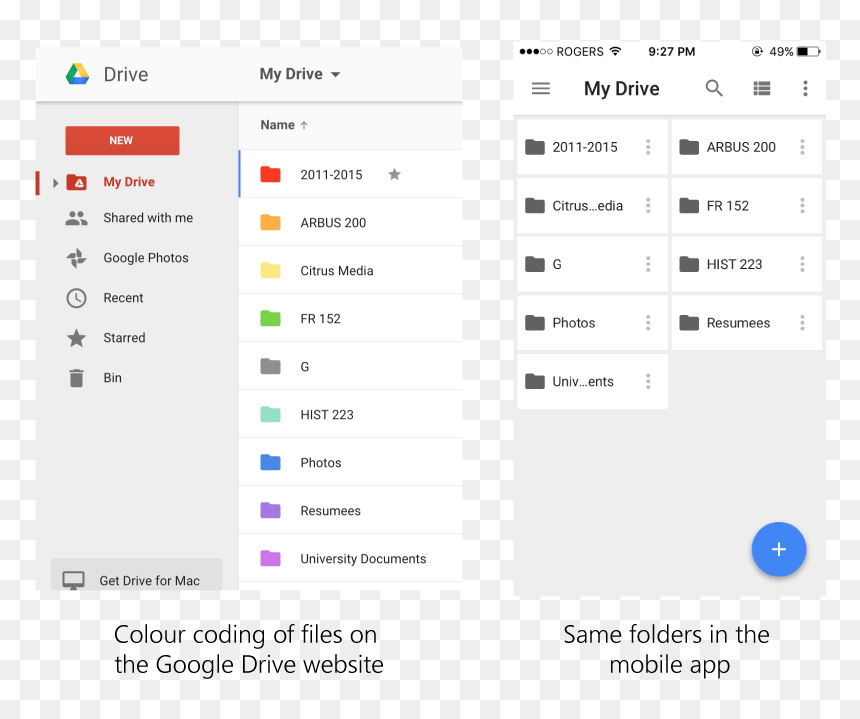Open Google Photos in sidebar
Image resolution: width=860 pixels, height=719 pixels.
coord(146,258)
